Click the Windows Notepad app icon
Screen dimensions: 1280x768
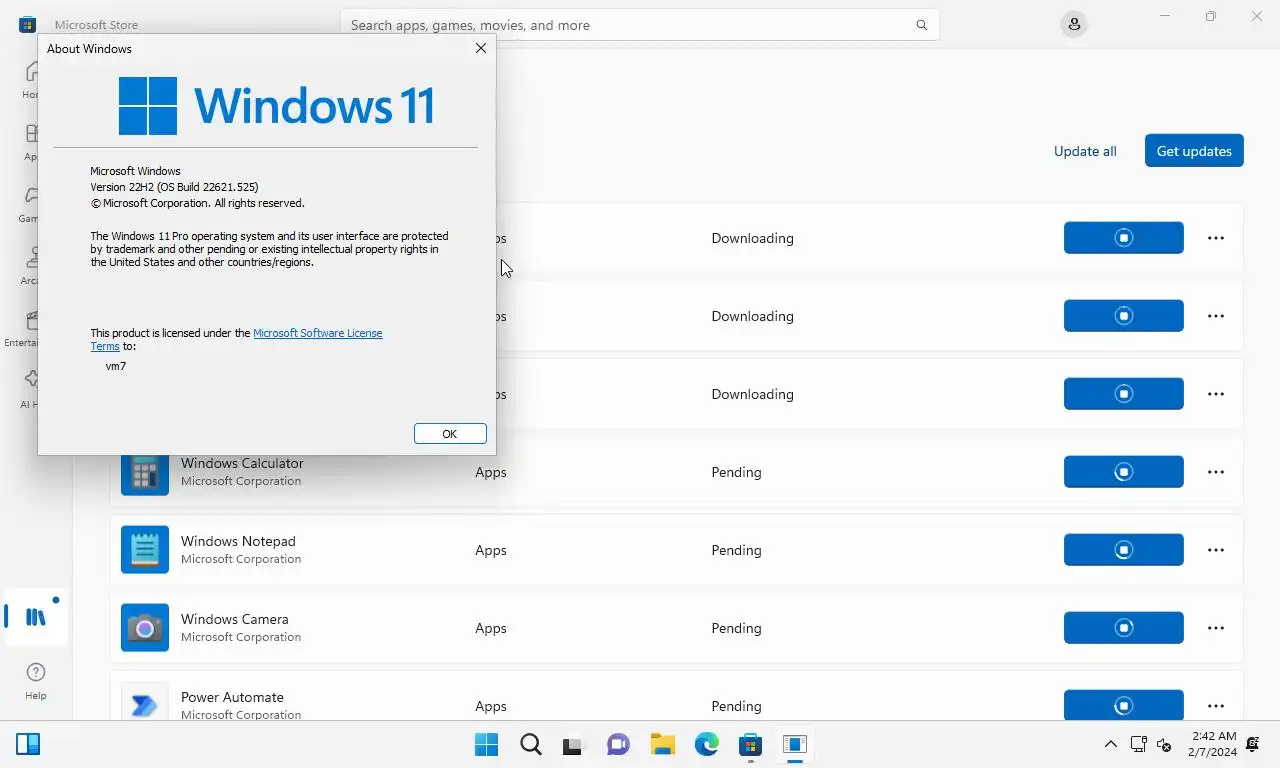pyautogui.click(x=145, y=550)
